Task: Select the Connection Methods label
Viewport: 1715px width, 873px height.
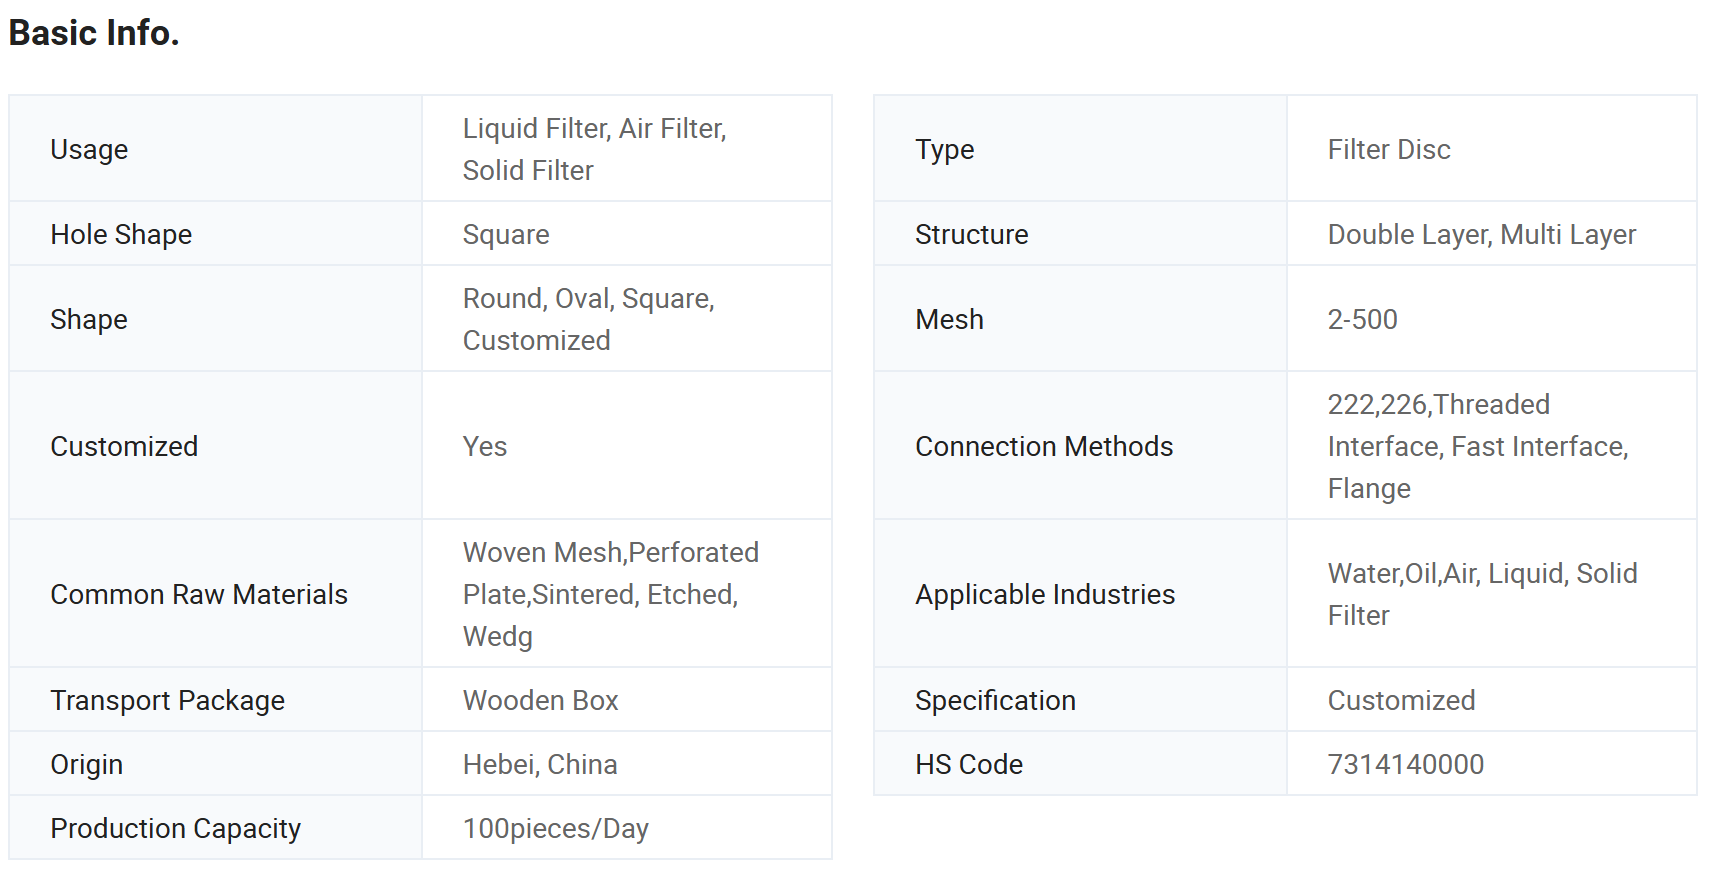Action: [1044, 446]
